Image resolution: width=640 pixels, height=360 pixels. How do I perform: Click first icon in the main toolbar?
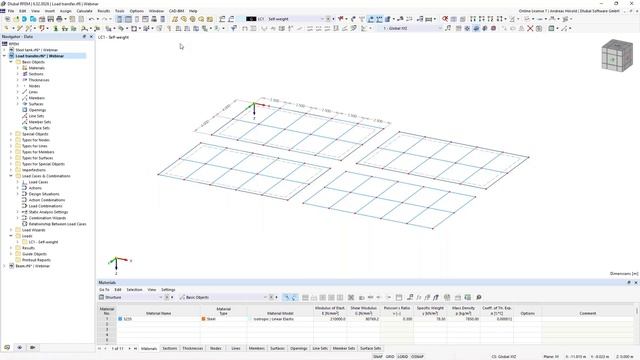[7, 19]
